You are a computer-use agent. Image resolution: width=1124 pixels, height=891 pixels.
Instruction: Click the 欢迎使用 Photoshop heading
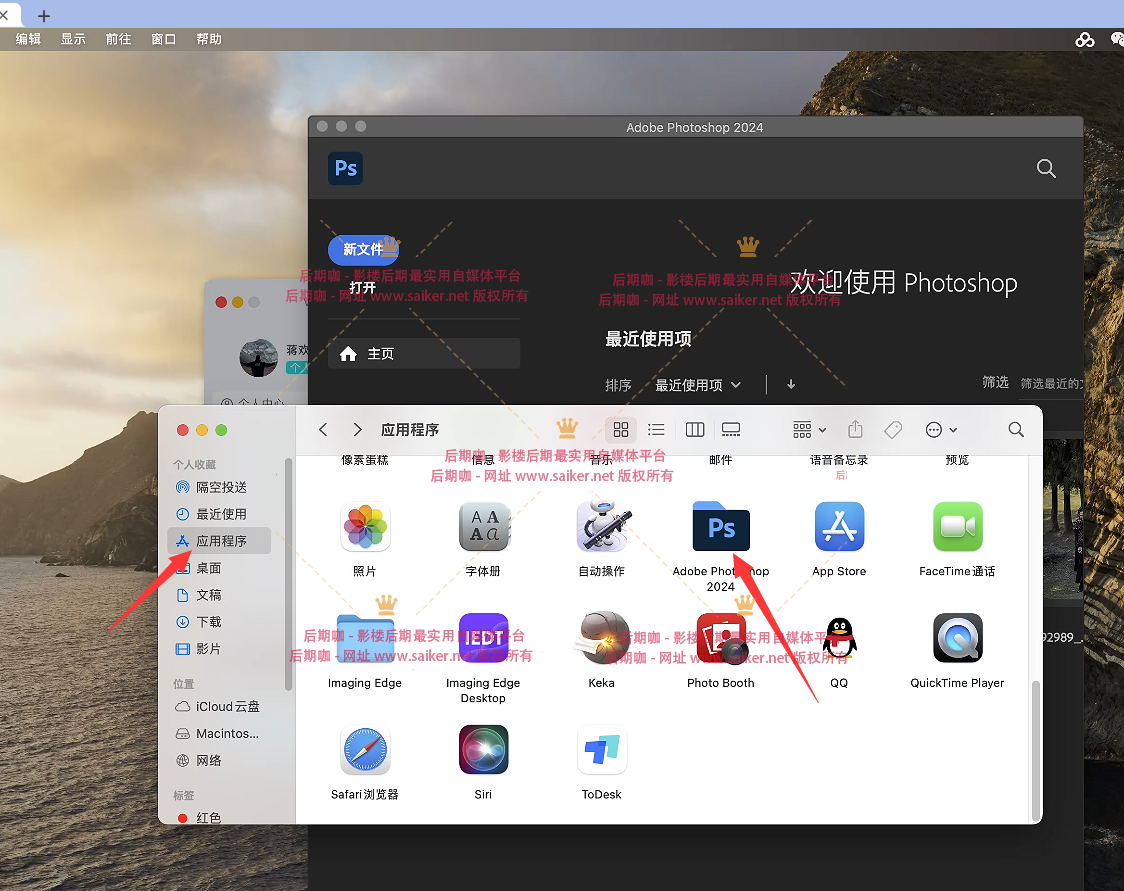904,283
